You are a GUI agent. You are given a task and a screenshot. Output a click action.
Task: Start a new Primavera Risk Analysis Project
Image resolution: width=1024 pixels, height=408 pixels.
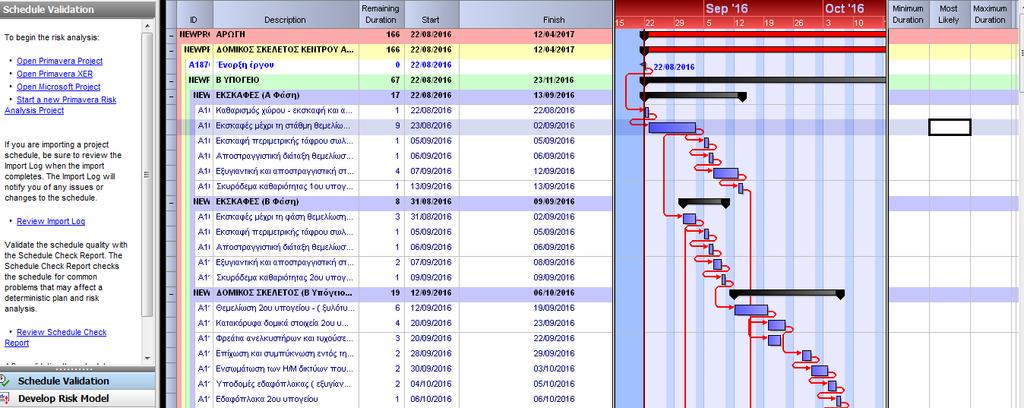pyautogui.click(x=60, y=105)
